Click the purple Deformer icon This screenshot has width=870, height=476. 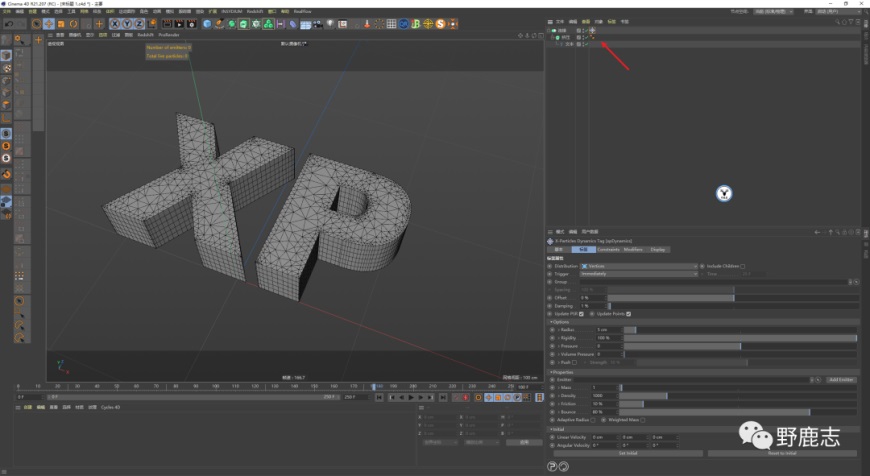coord(293,24)
